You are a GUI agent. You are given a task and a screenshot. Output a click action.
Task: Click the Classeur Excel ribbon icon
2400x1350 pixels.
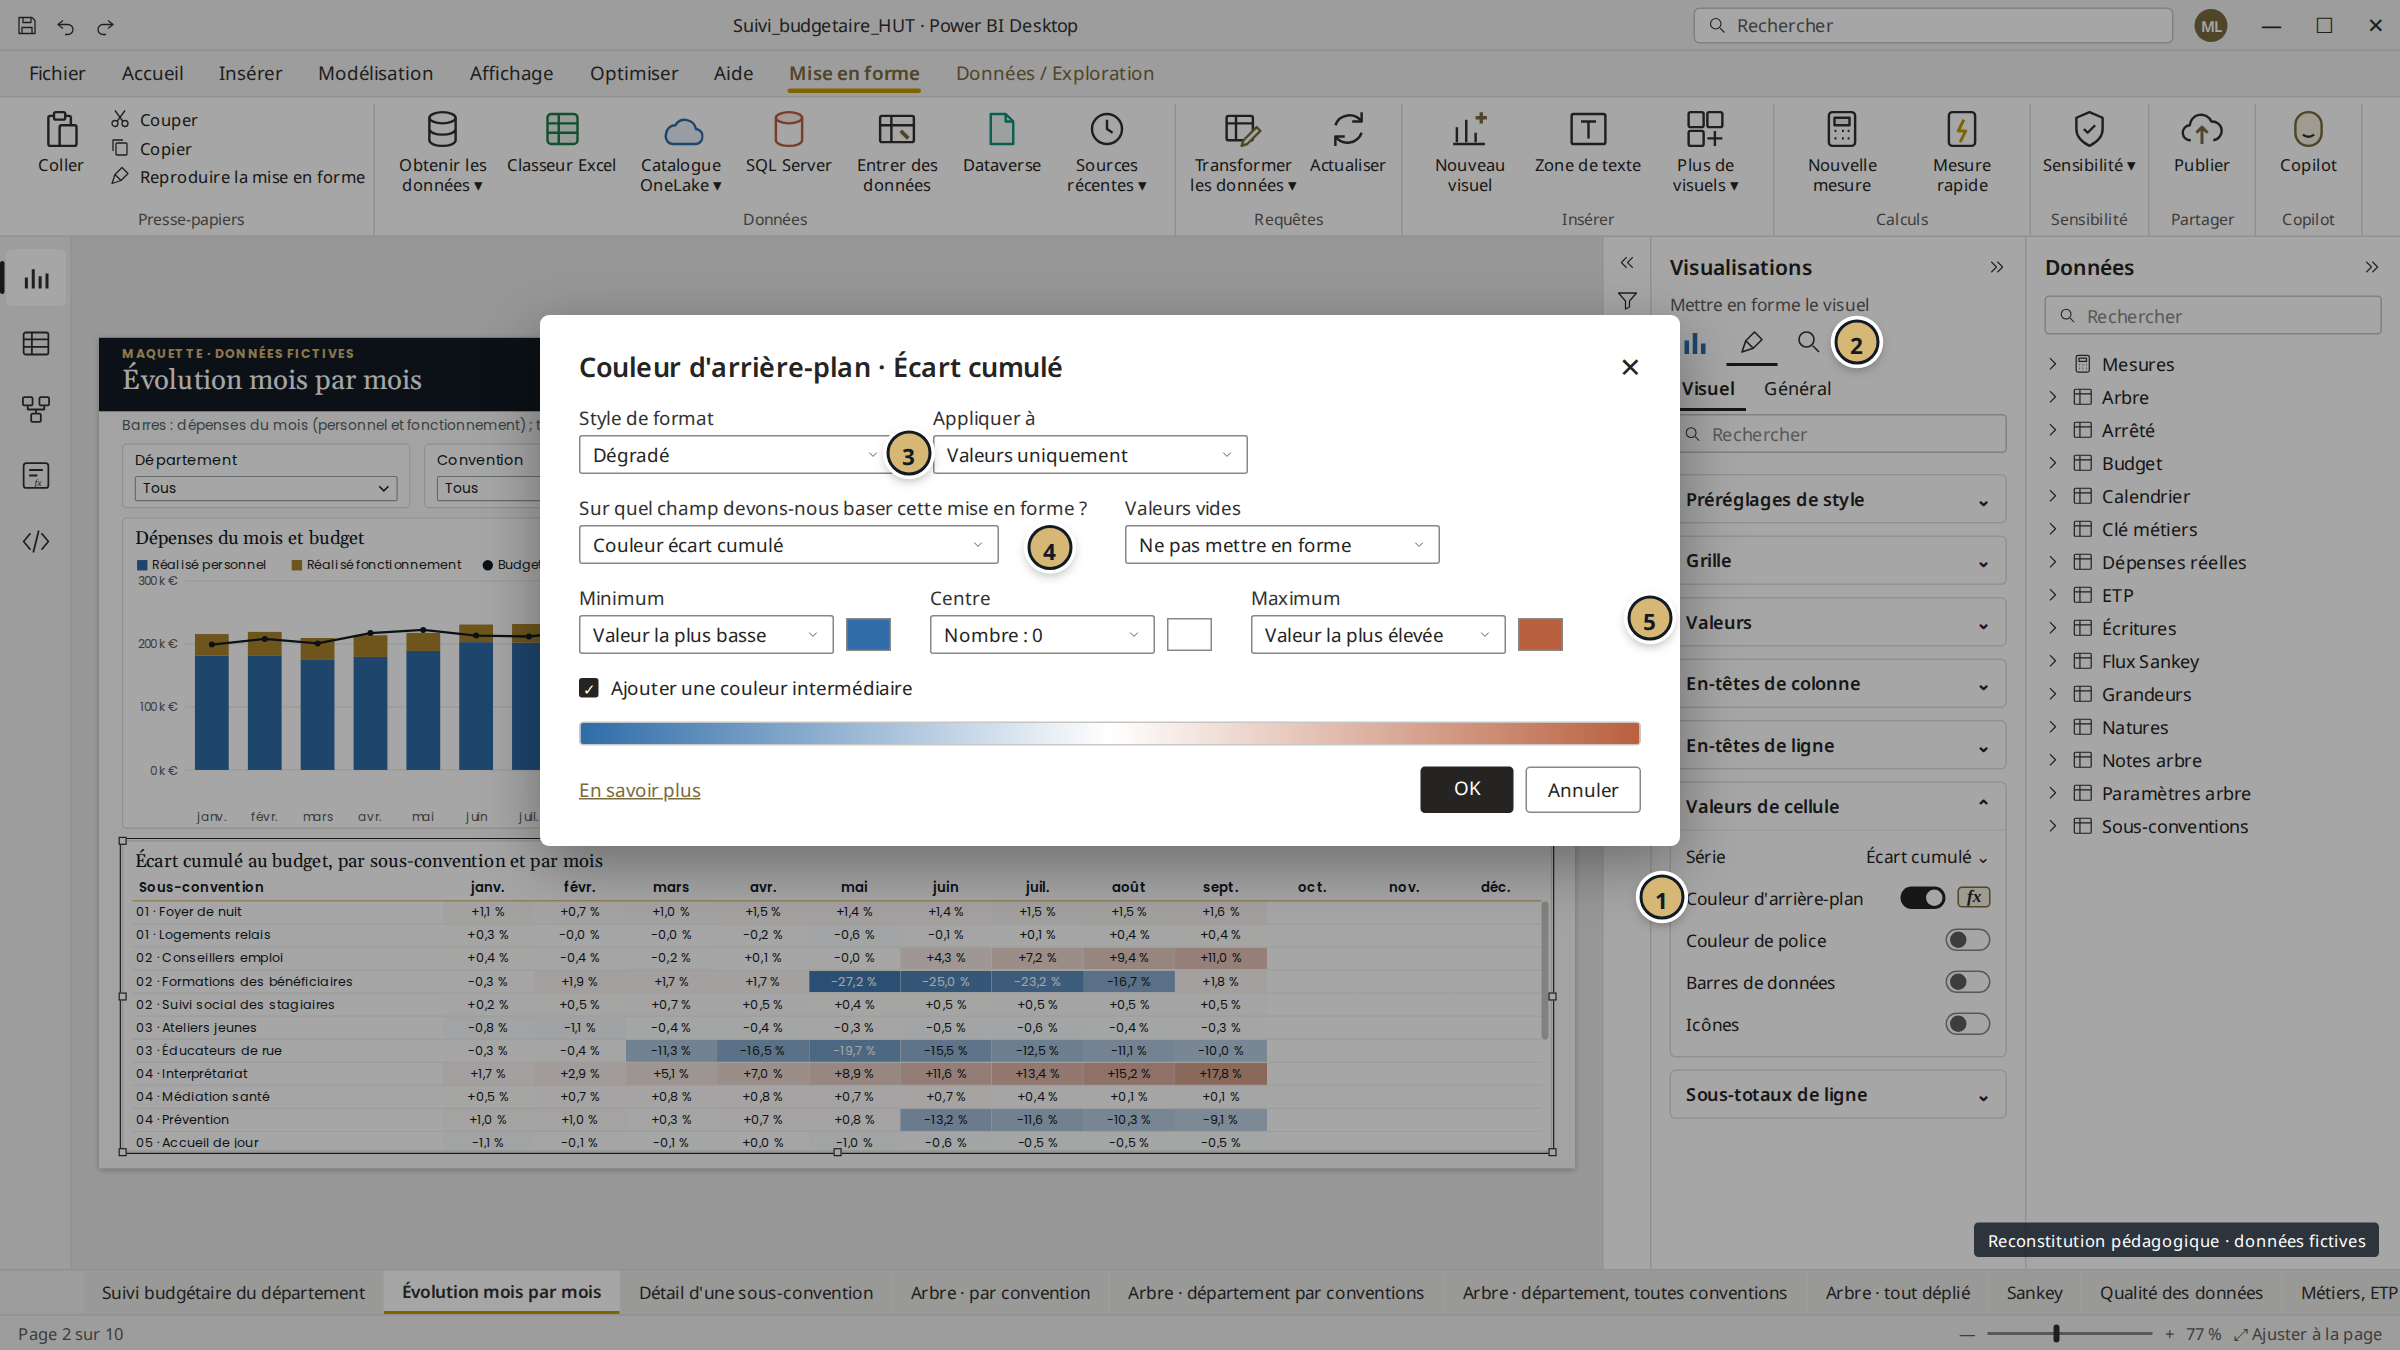click(x=561, y=130)
